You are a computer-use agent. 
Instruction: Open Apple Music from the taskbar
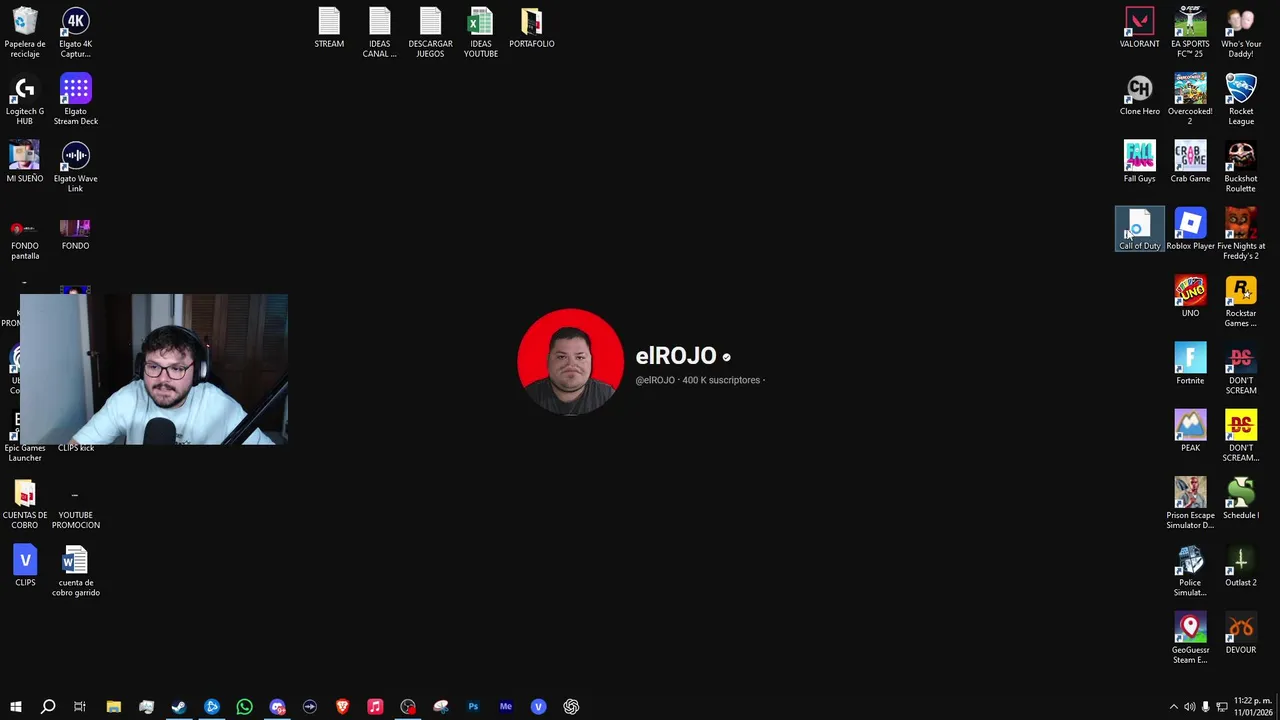[x=375, y=707]
